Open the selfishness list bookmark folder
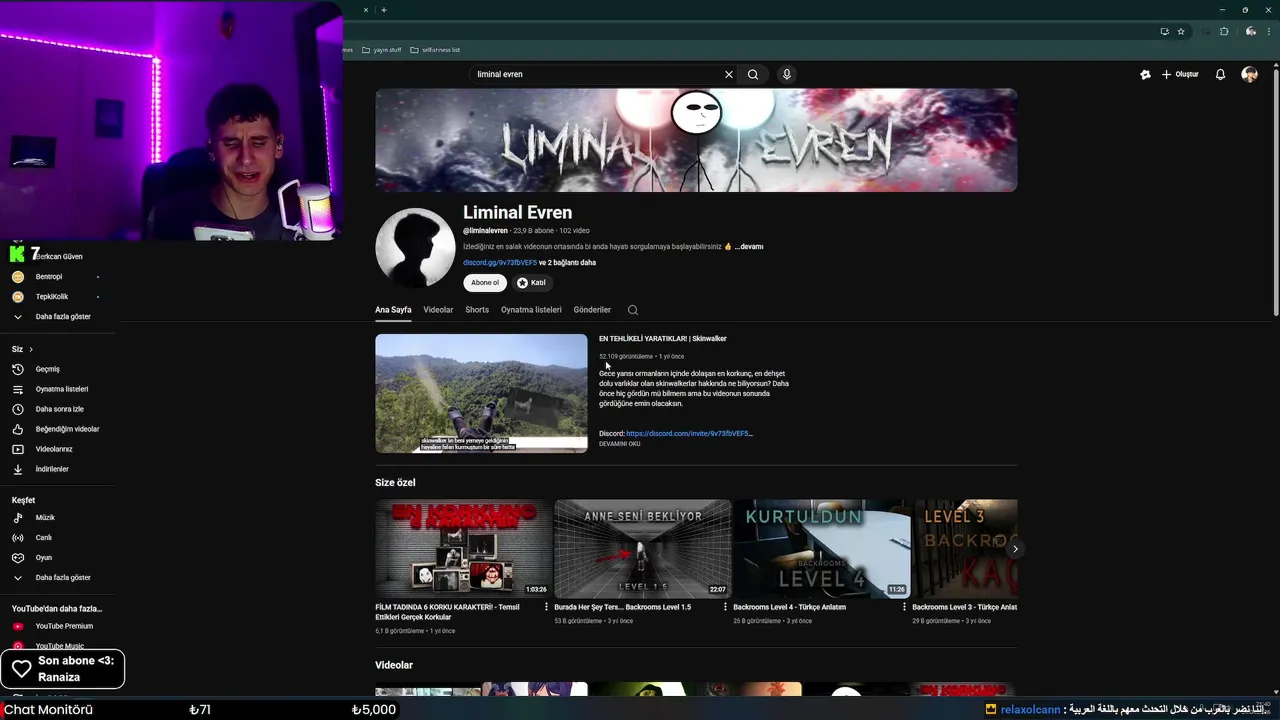 tap(435, 50)
